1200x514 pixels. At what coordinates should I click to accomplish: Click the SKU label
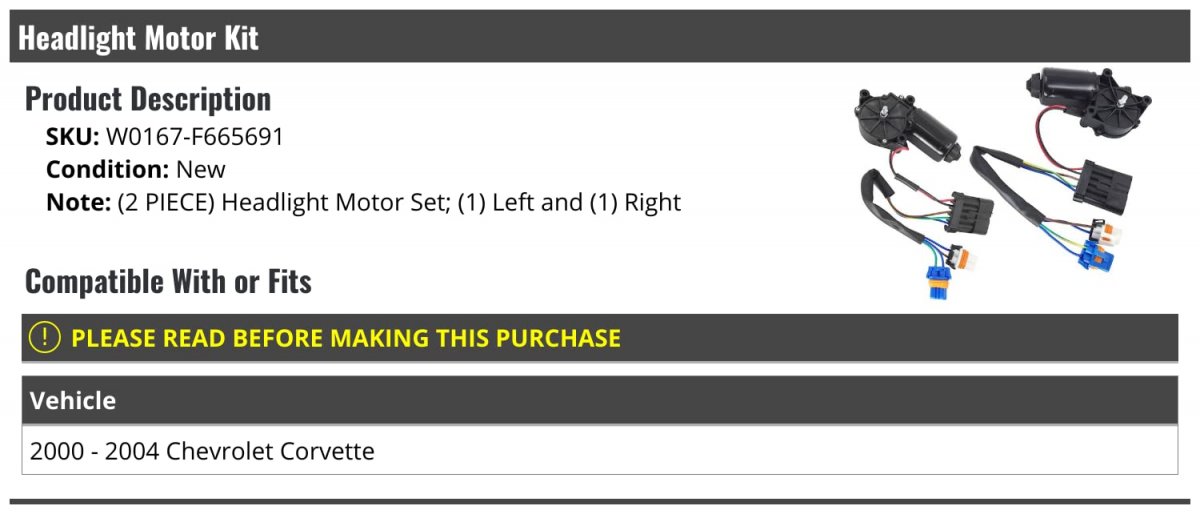tap(72, 137)
